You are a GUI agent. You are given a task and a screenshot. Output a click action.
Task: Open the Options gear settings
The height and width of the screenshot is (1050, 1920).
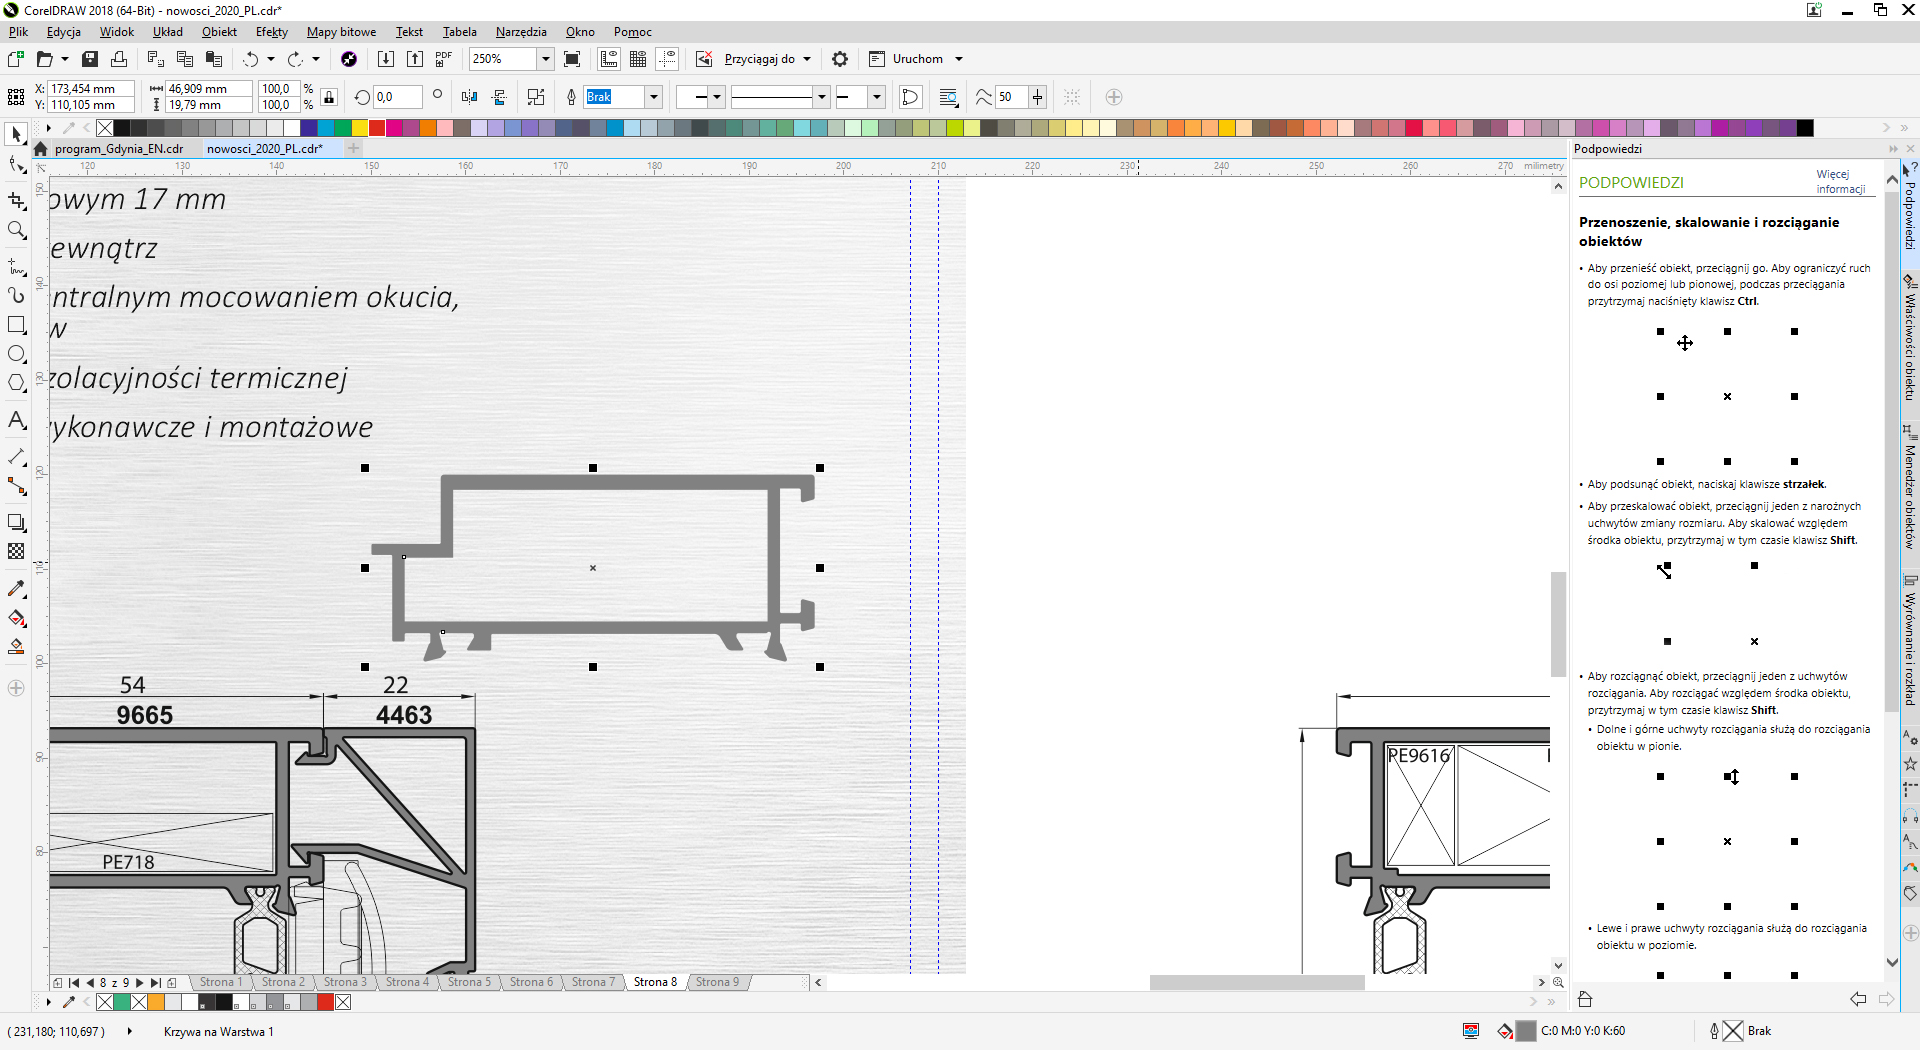click(x=840, y=59)
